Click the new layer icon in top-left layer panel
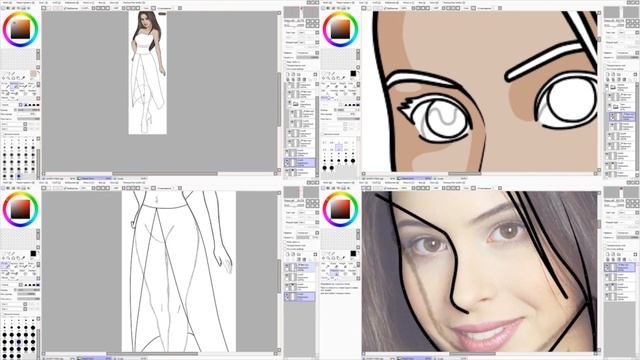Screen dimensions: 640x360 tap(289, 75)
